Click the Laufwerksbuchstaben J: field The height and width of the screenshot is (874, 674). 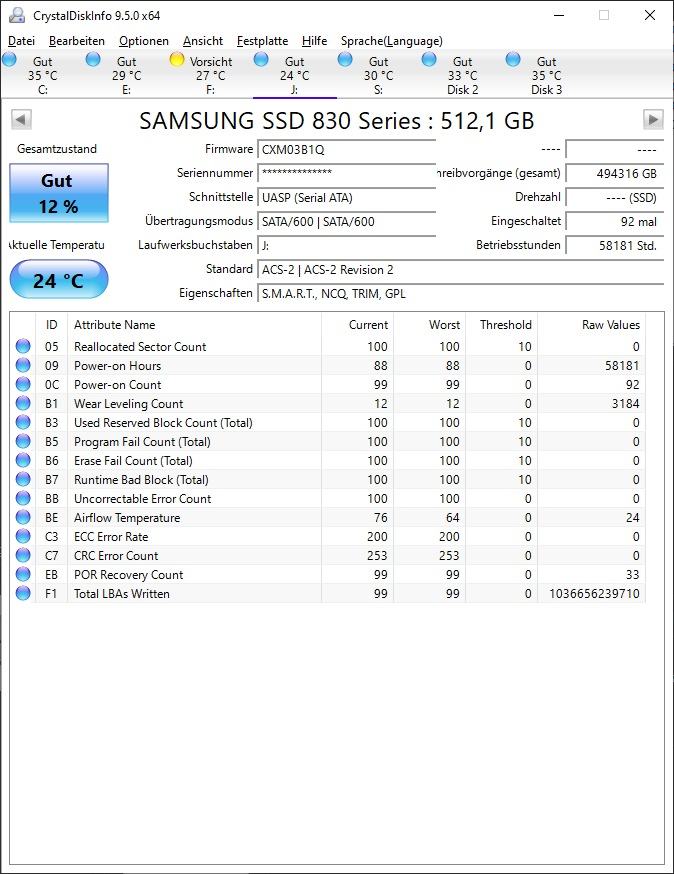coord(346,245)
